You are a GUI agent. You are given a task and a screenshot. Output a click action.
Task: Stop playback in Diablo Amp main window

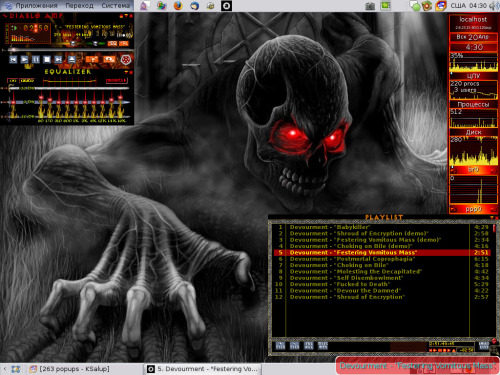point(47,60)
